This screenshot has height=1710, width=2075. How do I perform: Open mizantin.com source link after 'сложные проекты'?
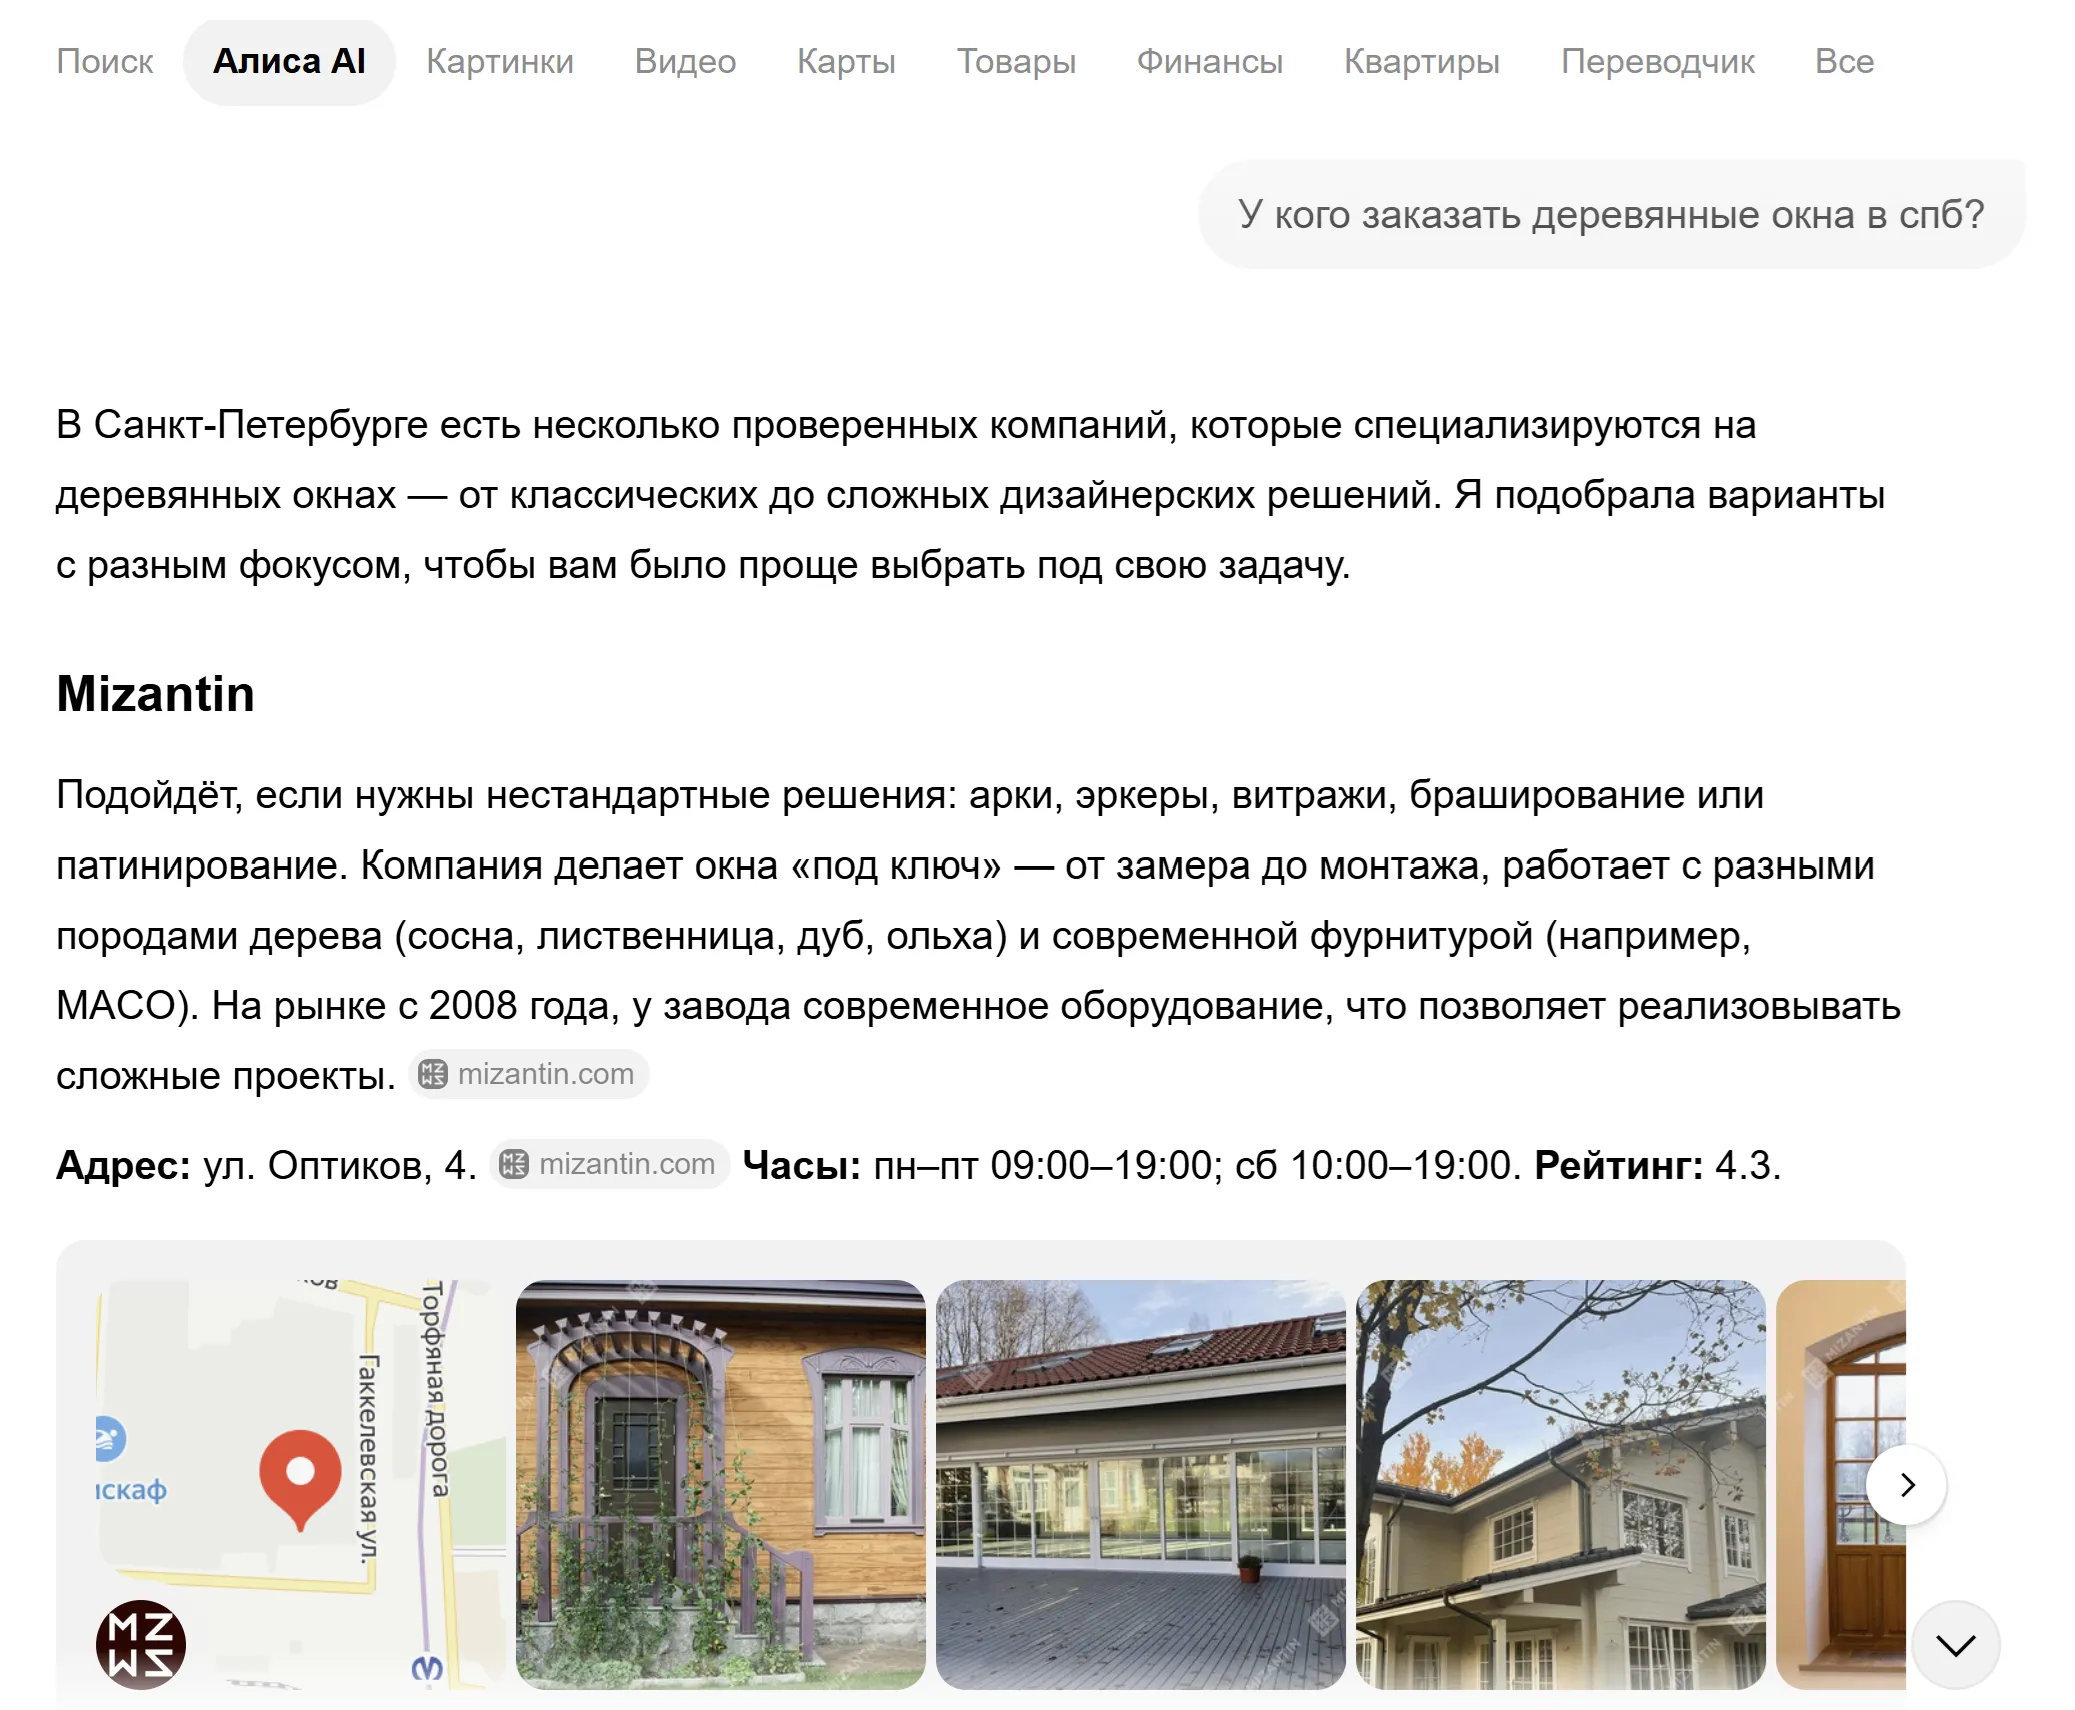pos(529,1074)
